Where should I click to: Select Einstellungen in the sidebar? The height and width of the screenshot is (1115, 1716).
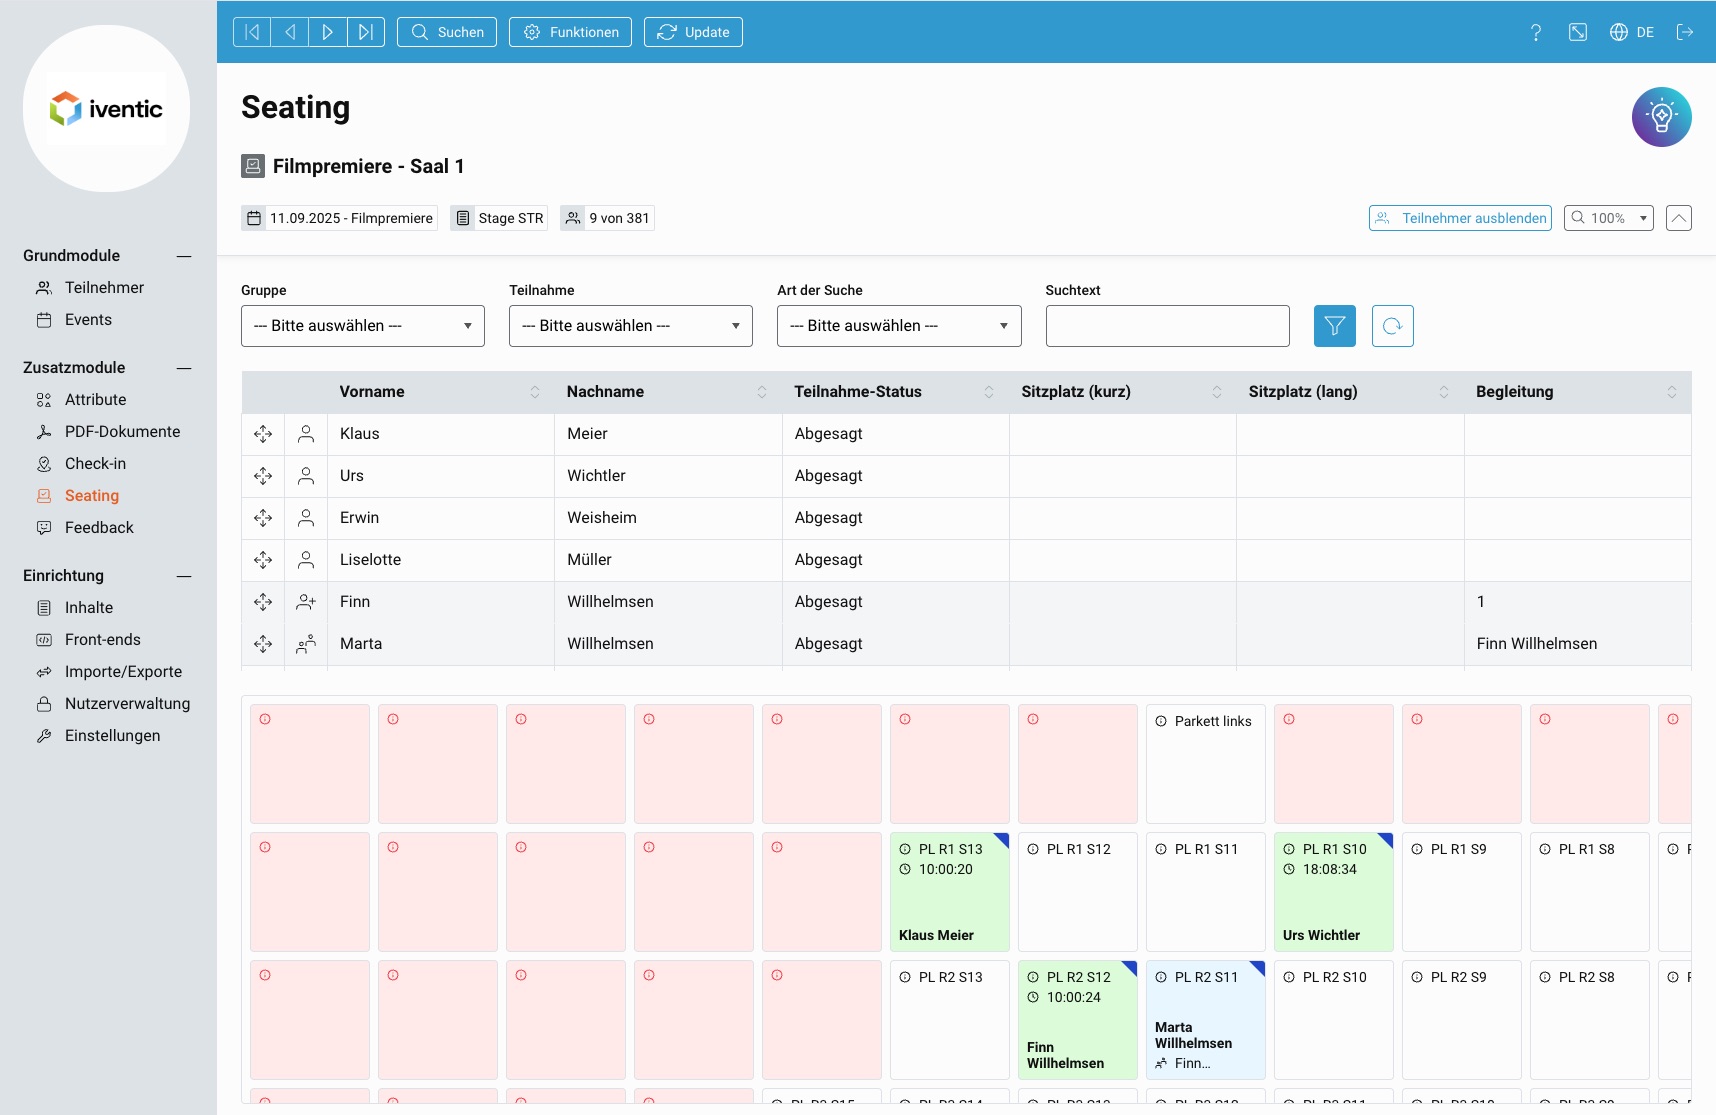pos(111,735)
